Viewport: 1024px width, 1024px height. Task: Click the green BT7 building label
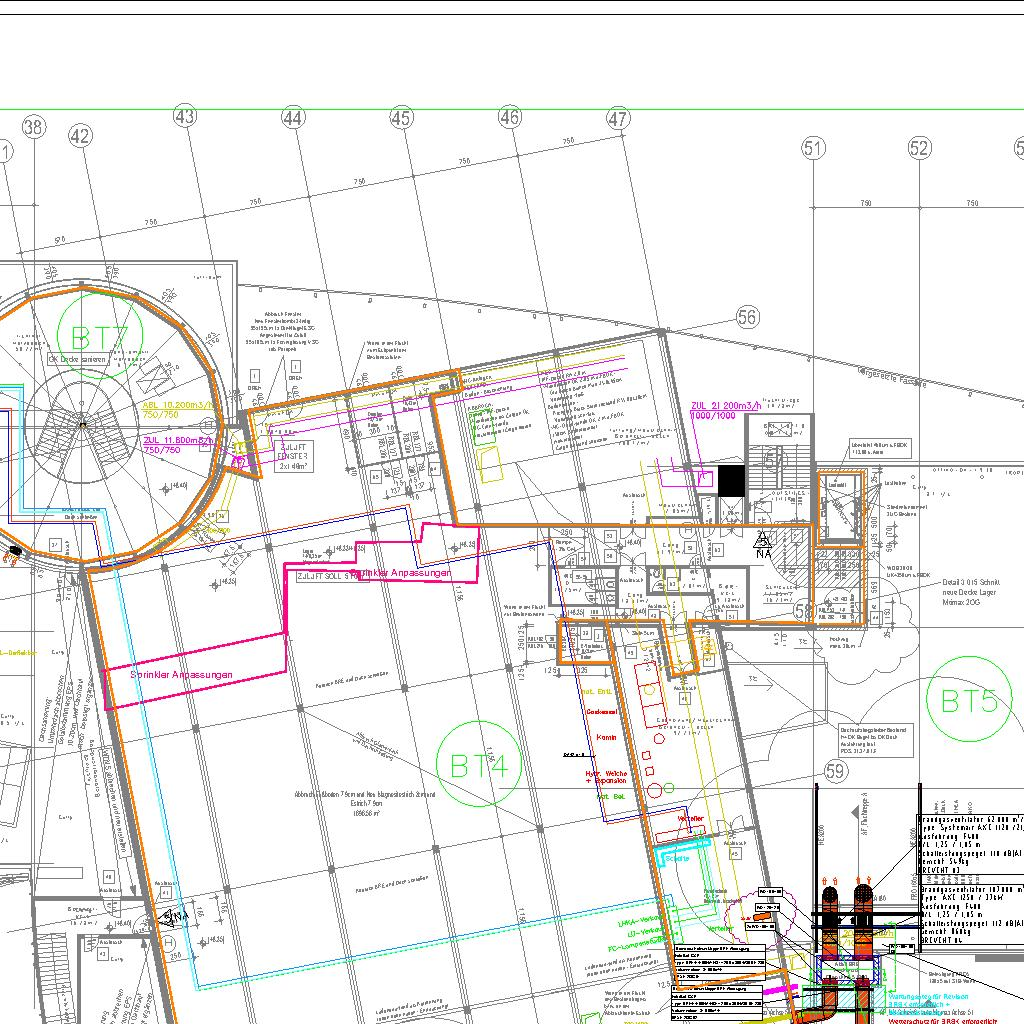click(x=100, y=337)
